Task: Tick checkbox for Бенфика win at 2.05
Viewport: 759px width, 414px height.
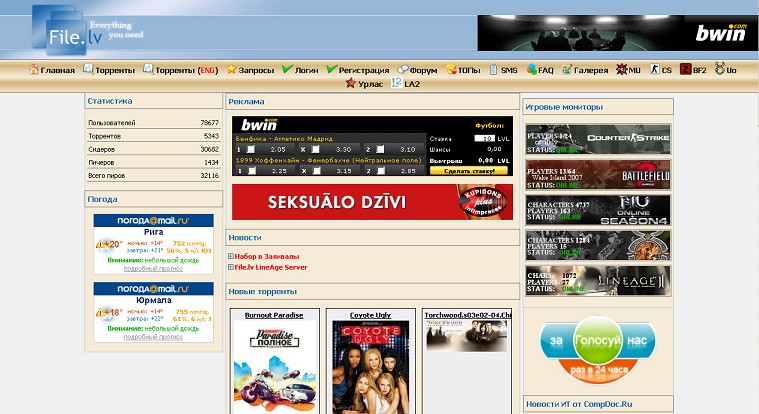Action: (251, 149)
